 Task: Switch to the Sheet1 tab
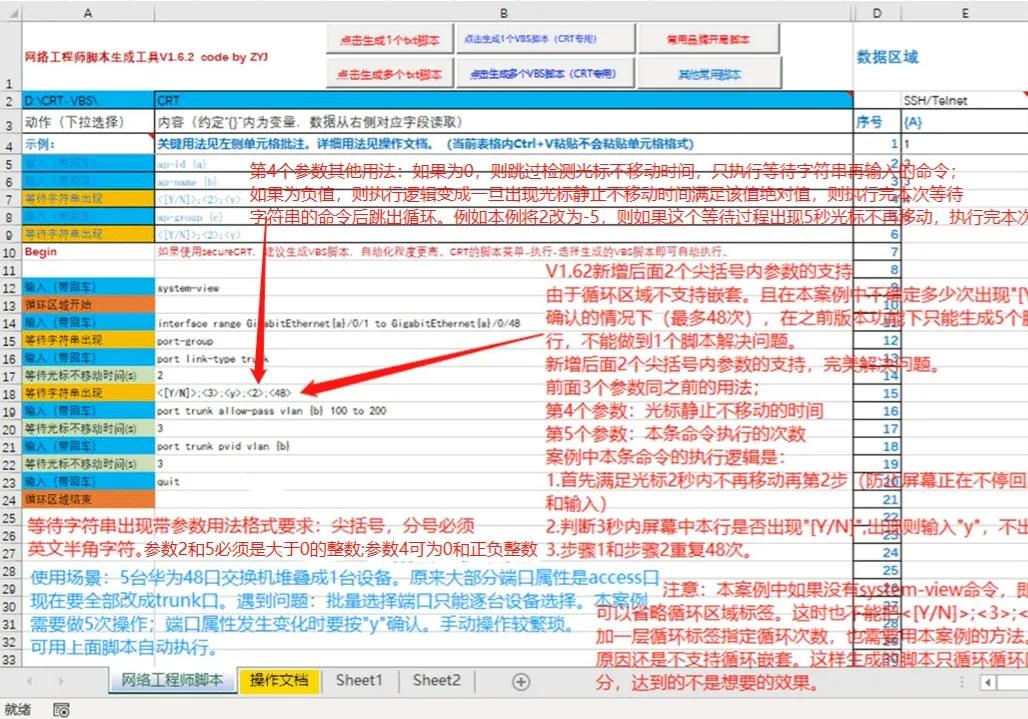pos(359,681)
